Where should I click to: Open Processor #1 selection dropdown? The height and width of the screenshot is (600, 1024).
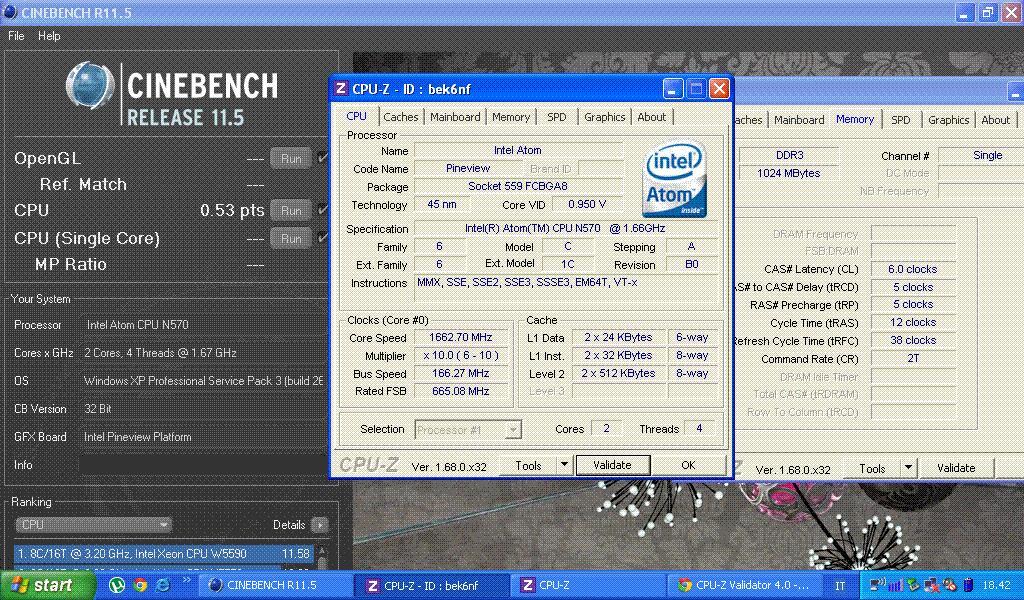click(x=468, y=430)
